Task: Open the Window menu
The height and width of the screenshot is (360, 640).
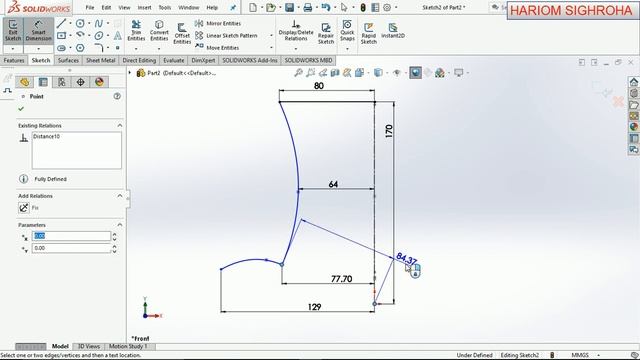Action: 189,7
